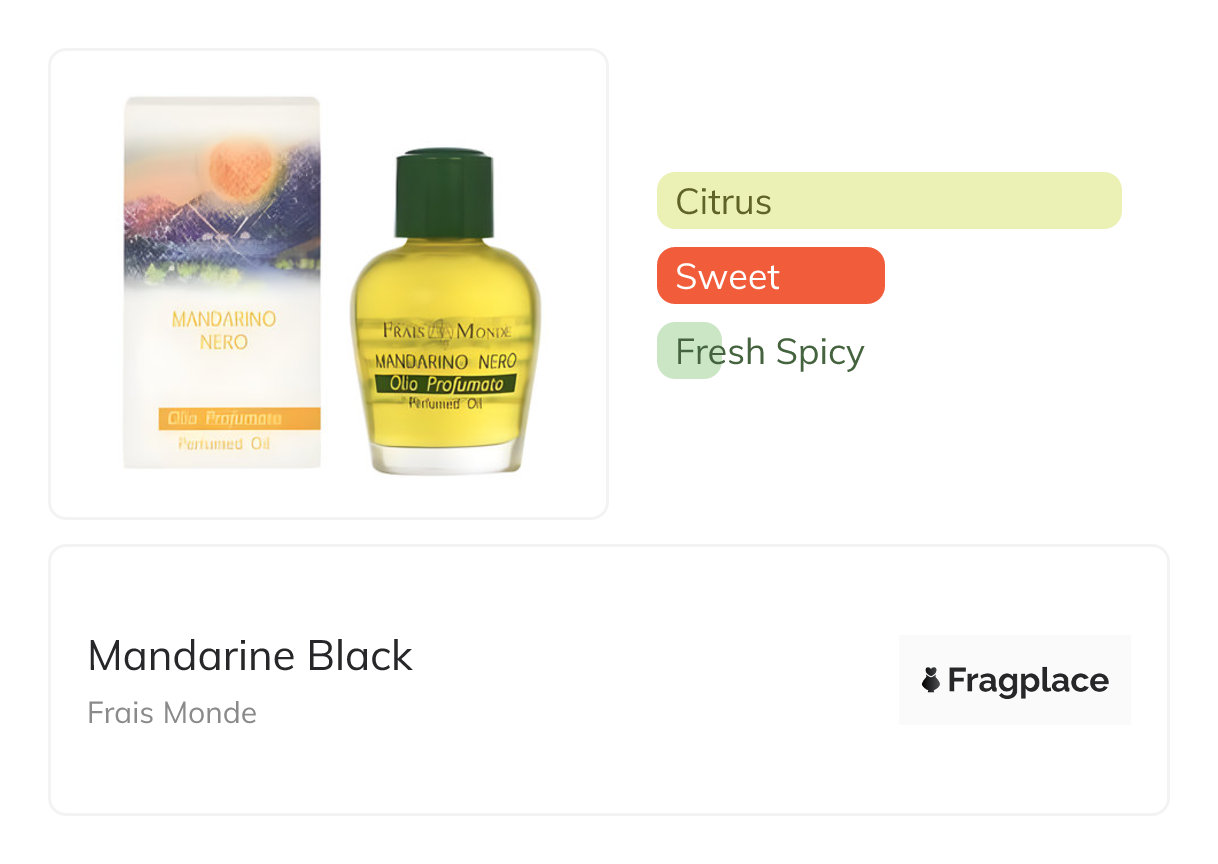Click the Frais Monde label on bottle
This screenshot has width=1218, height=864.
coord(447,331)
